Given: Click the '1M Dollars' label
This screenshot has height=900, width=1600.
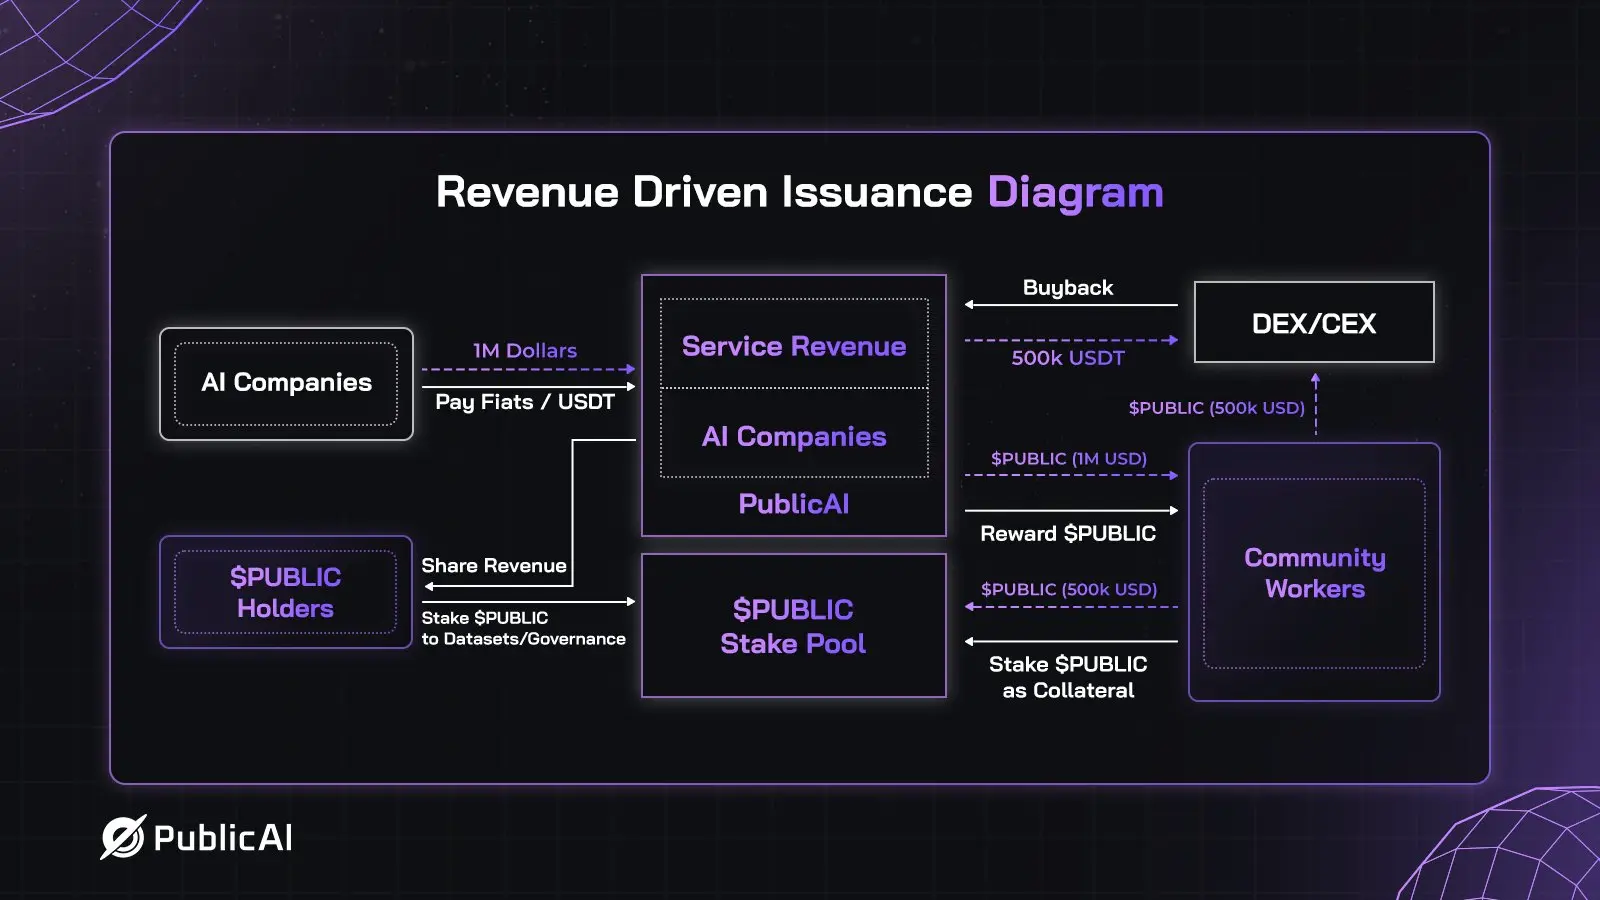Looking at the screenshot, I should (x=525, y=351).
